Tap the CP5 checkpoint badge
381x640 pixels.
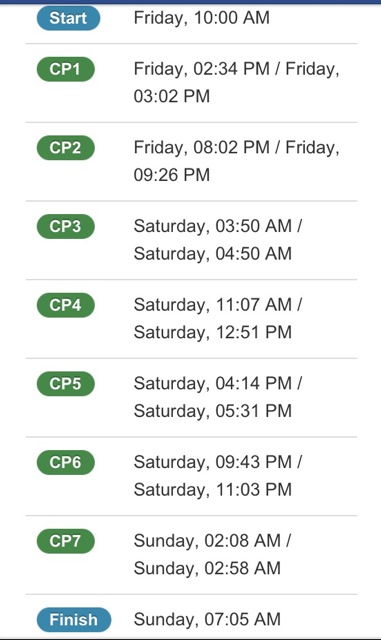tap(66, 384)
